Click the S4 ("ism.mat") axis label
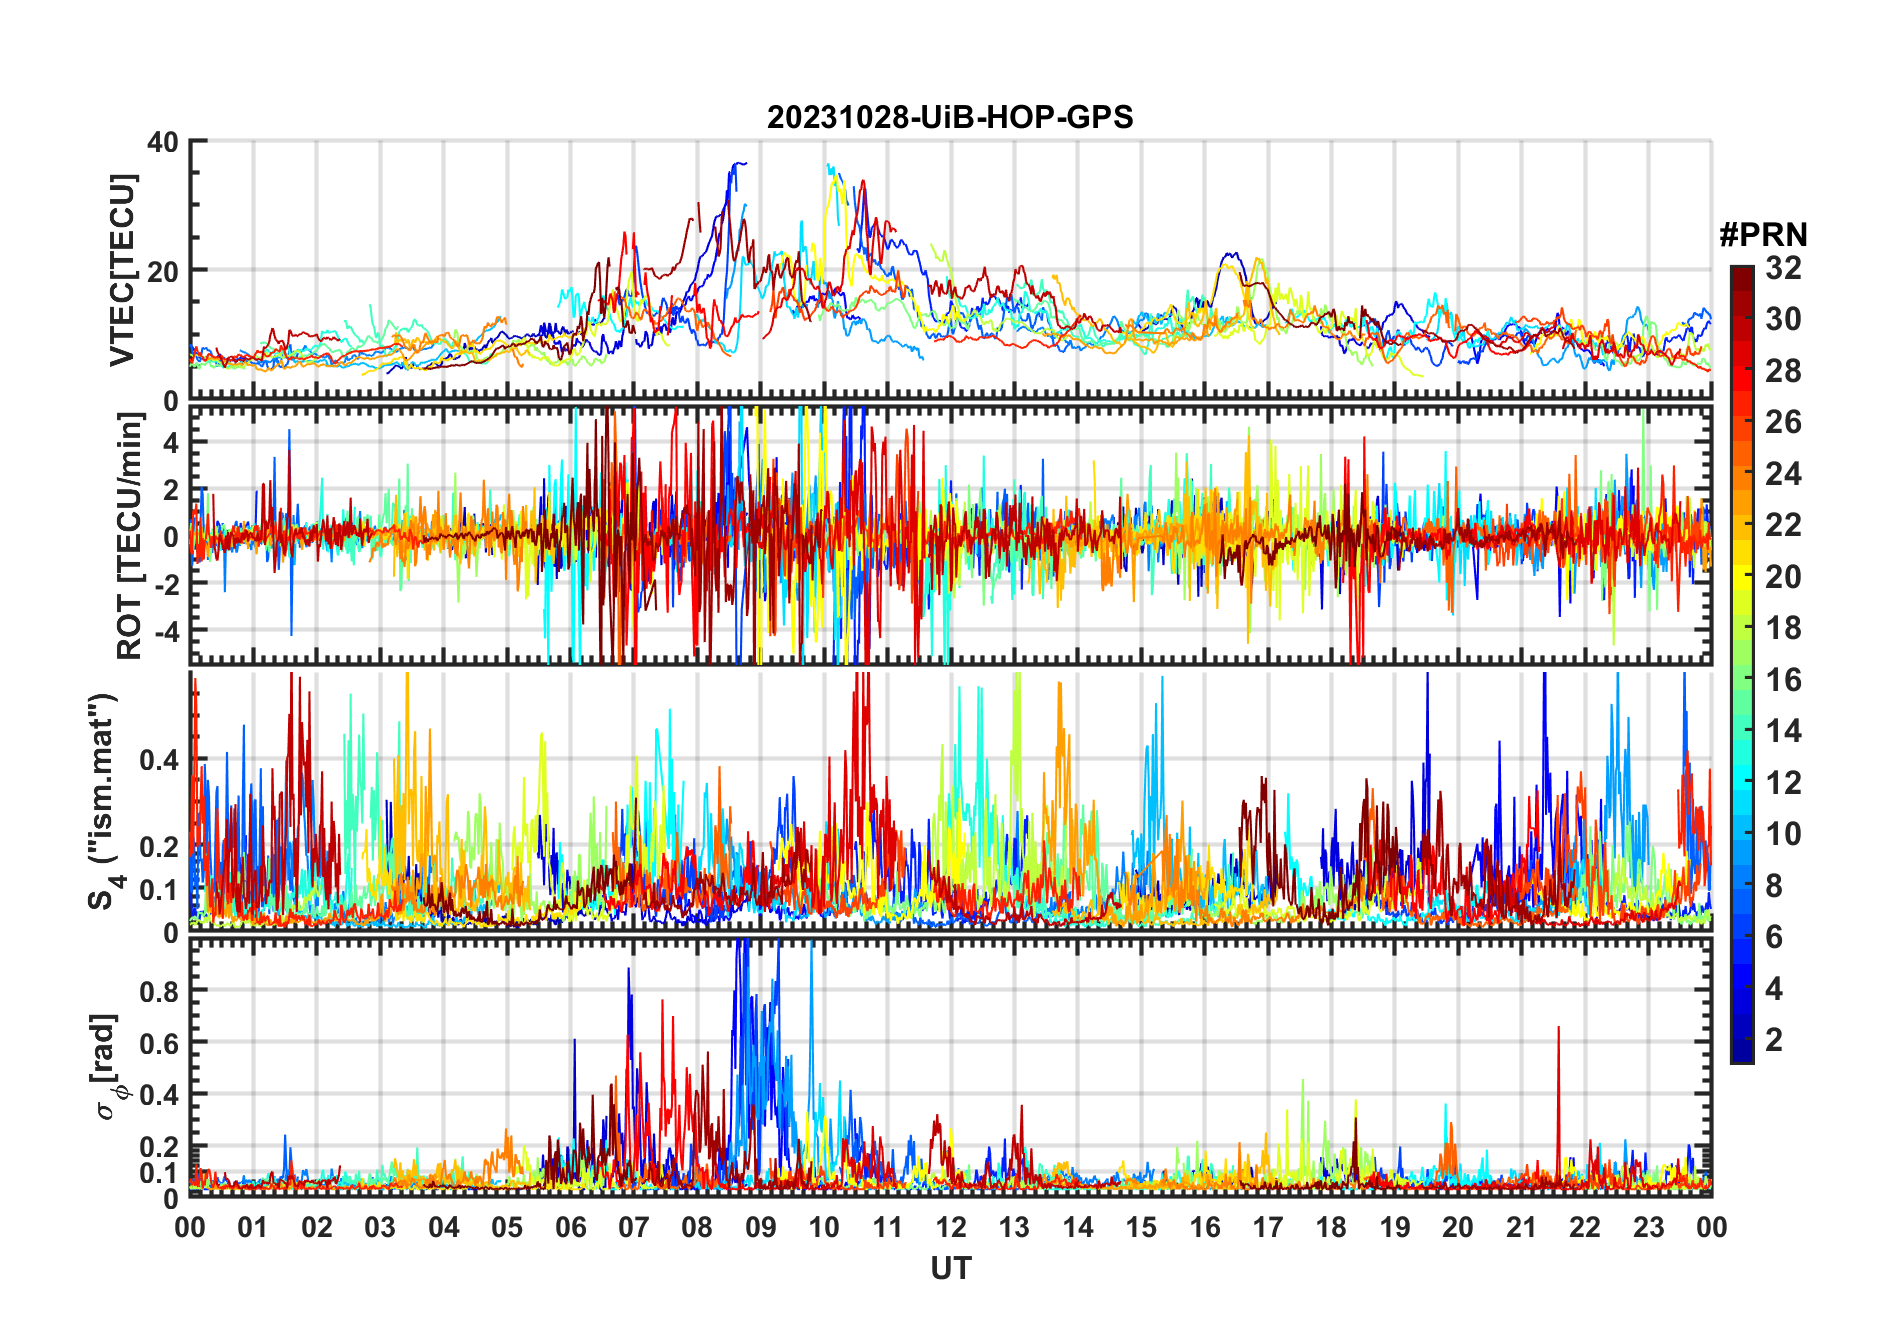Viewport: 1902px width, 1330px height. (x=105, y=801)
